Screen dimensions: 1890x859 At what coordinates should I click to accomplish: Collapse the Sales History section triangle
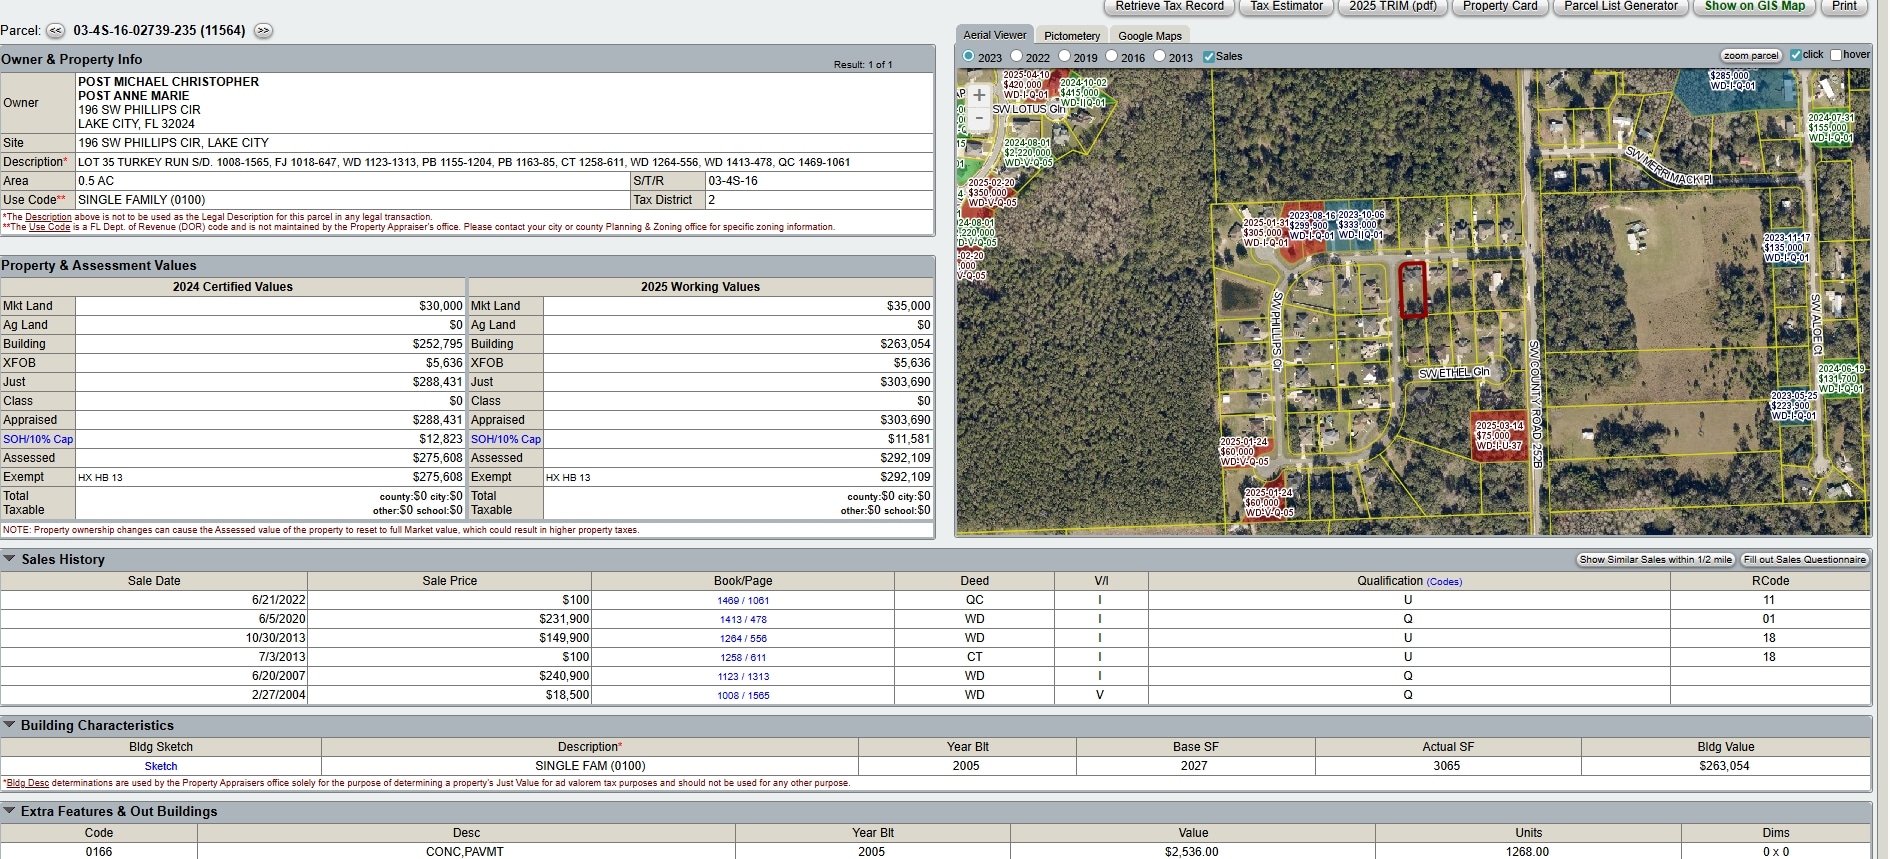click(9, 559)
